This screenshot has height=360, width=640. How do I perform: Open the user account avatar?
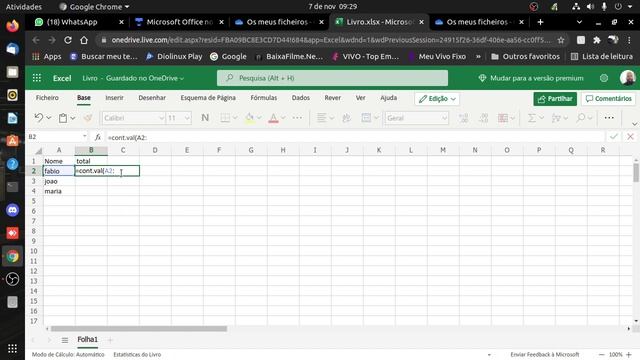(x=627, y=78)
